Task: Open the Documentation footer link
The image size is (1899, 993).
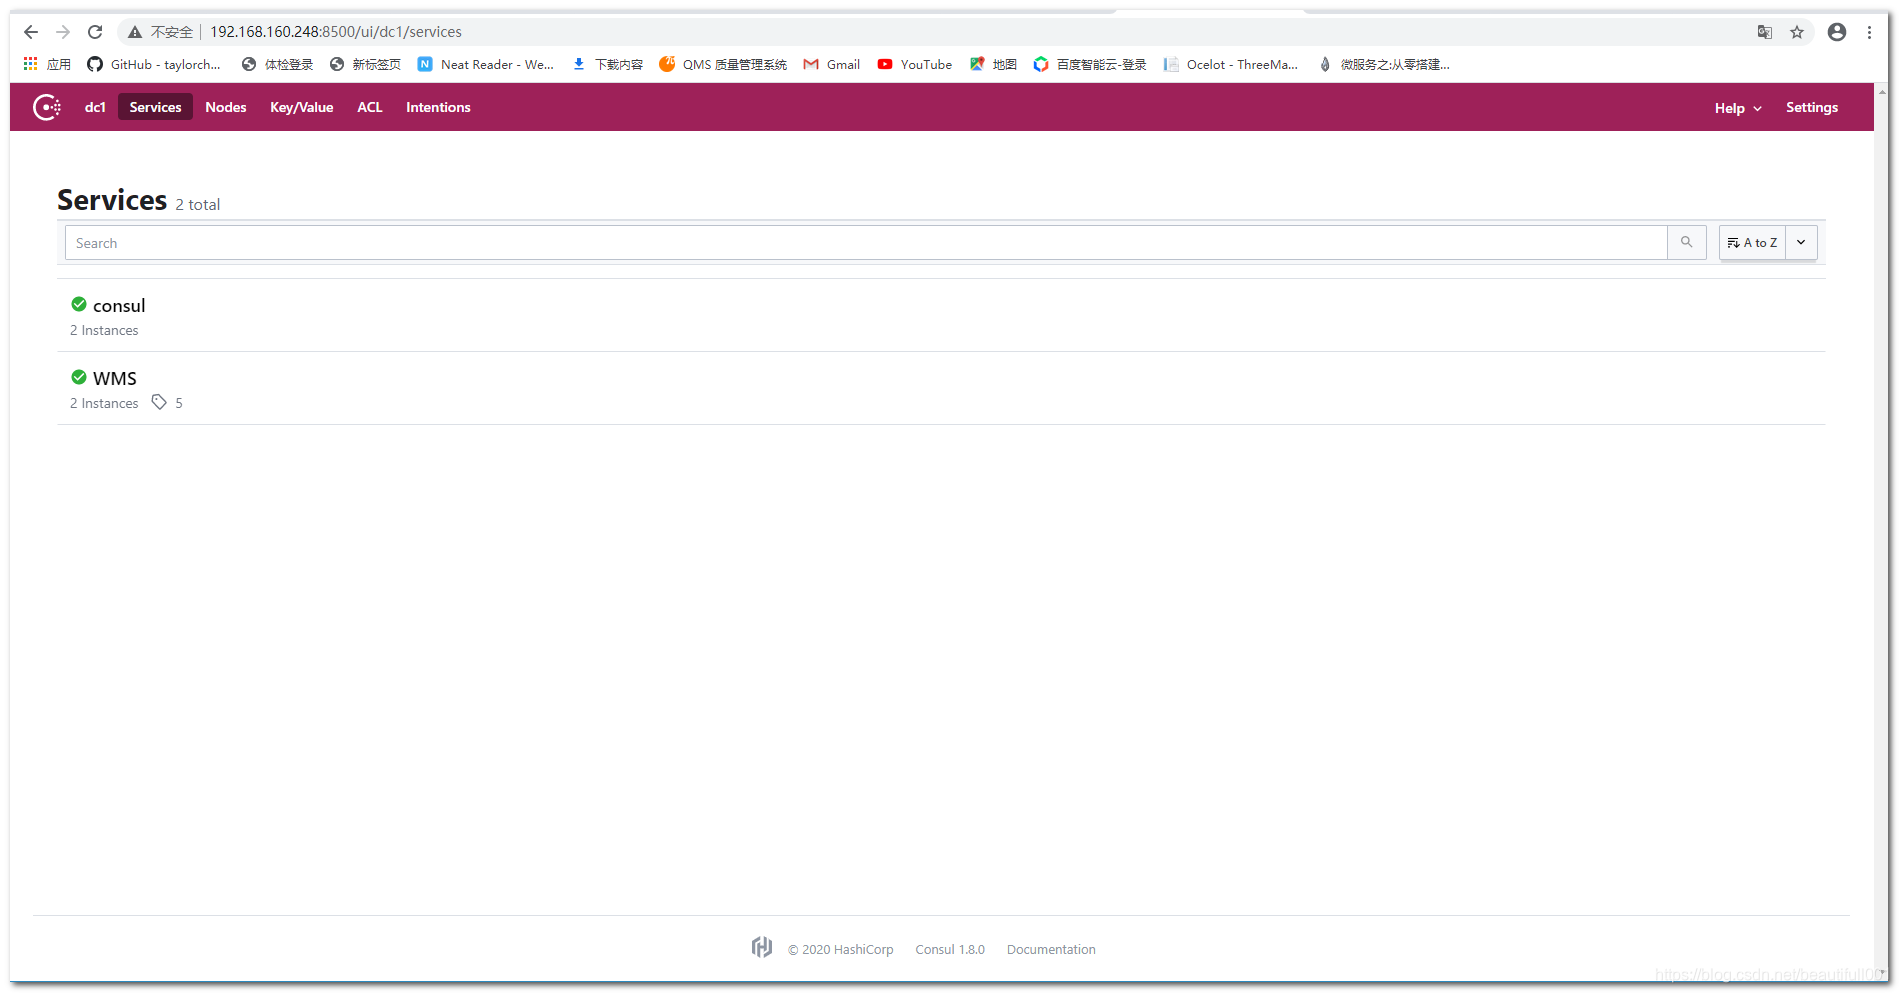Action: tap(1051, 949)
